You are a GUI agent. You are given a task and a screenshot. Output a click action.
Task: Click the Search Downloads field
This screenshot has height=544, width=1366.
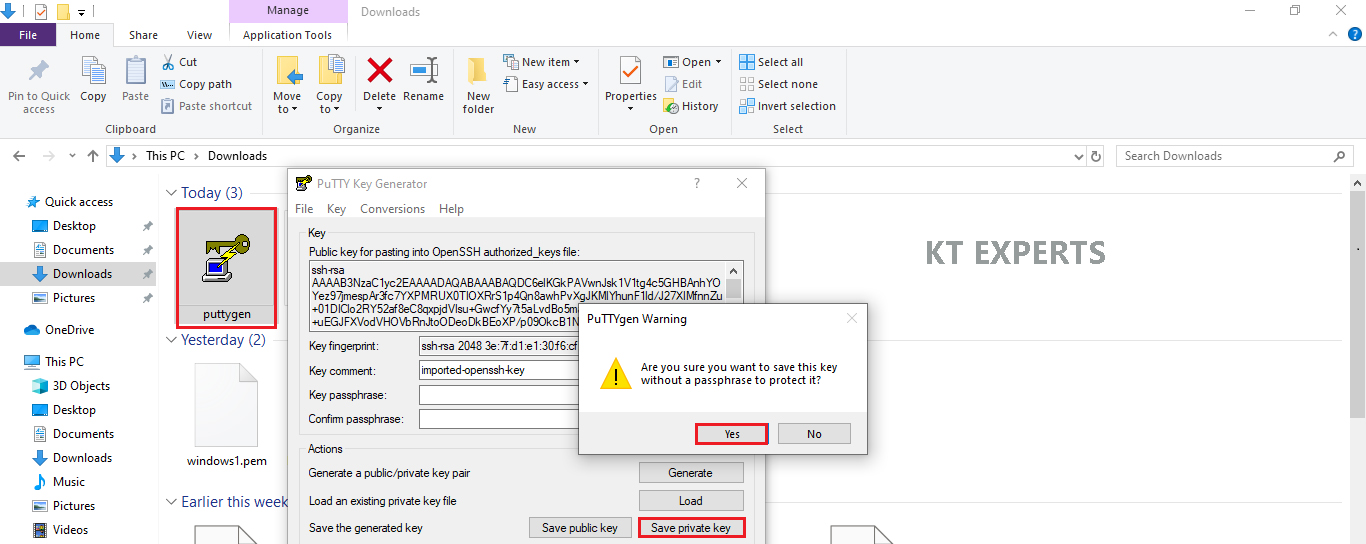(x=1235, y=156)
